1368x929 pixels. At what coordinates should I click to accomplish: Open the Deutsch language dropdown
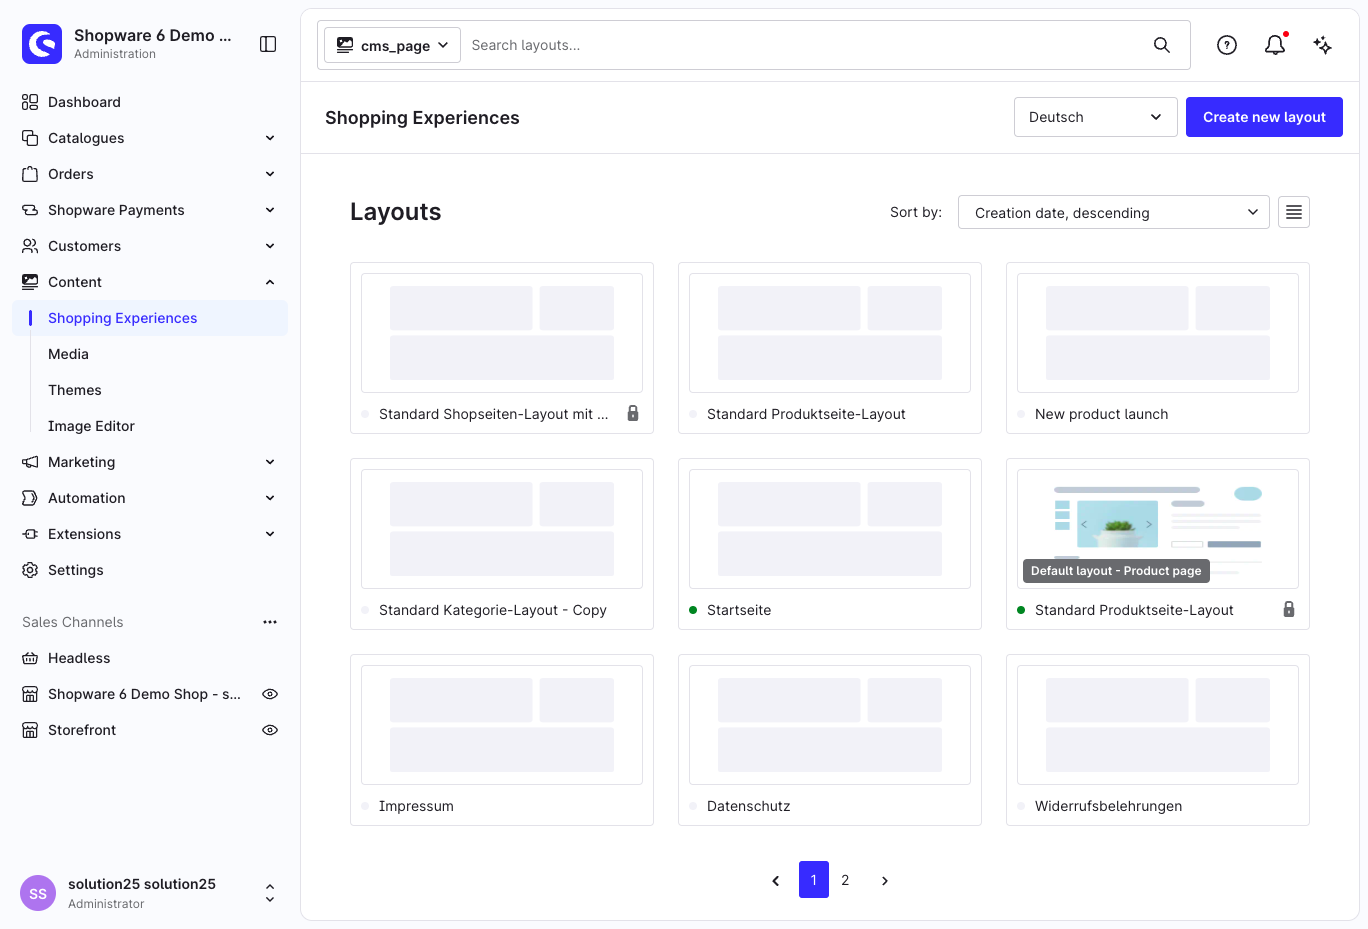click(x=1096, y=117)
